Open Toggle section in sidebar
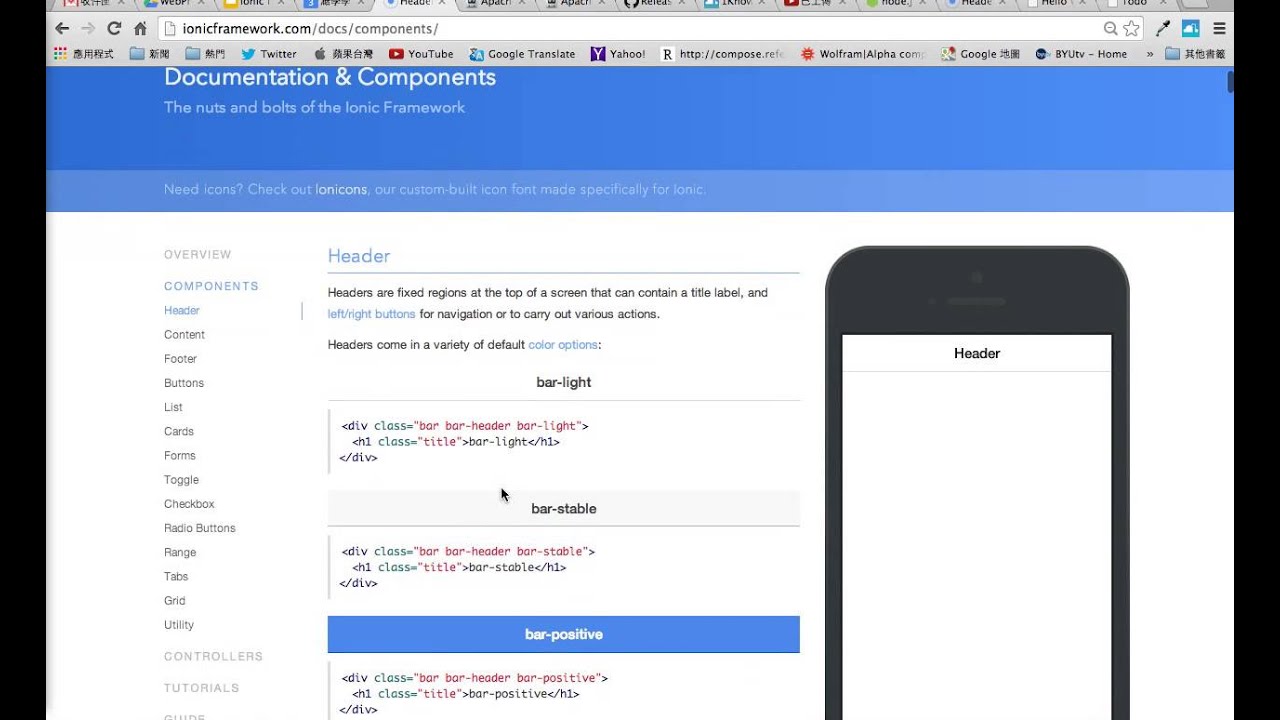Screen dimensions: 1280x720 [x=181, y=480]
